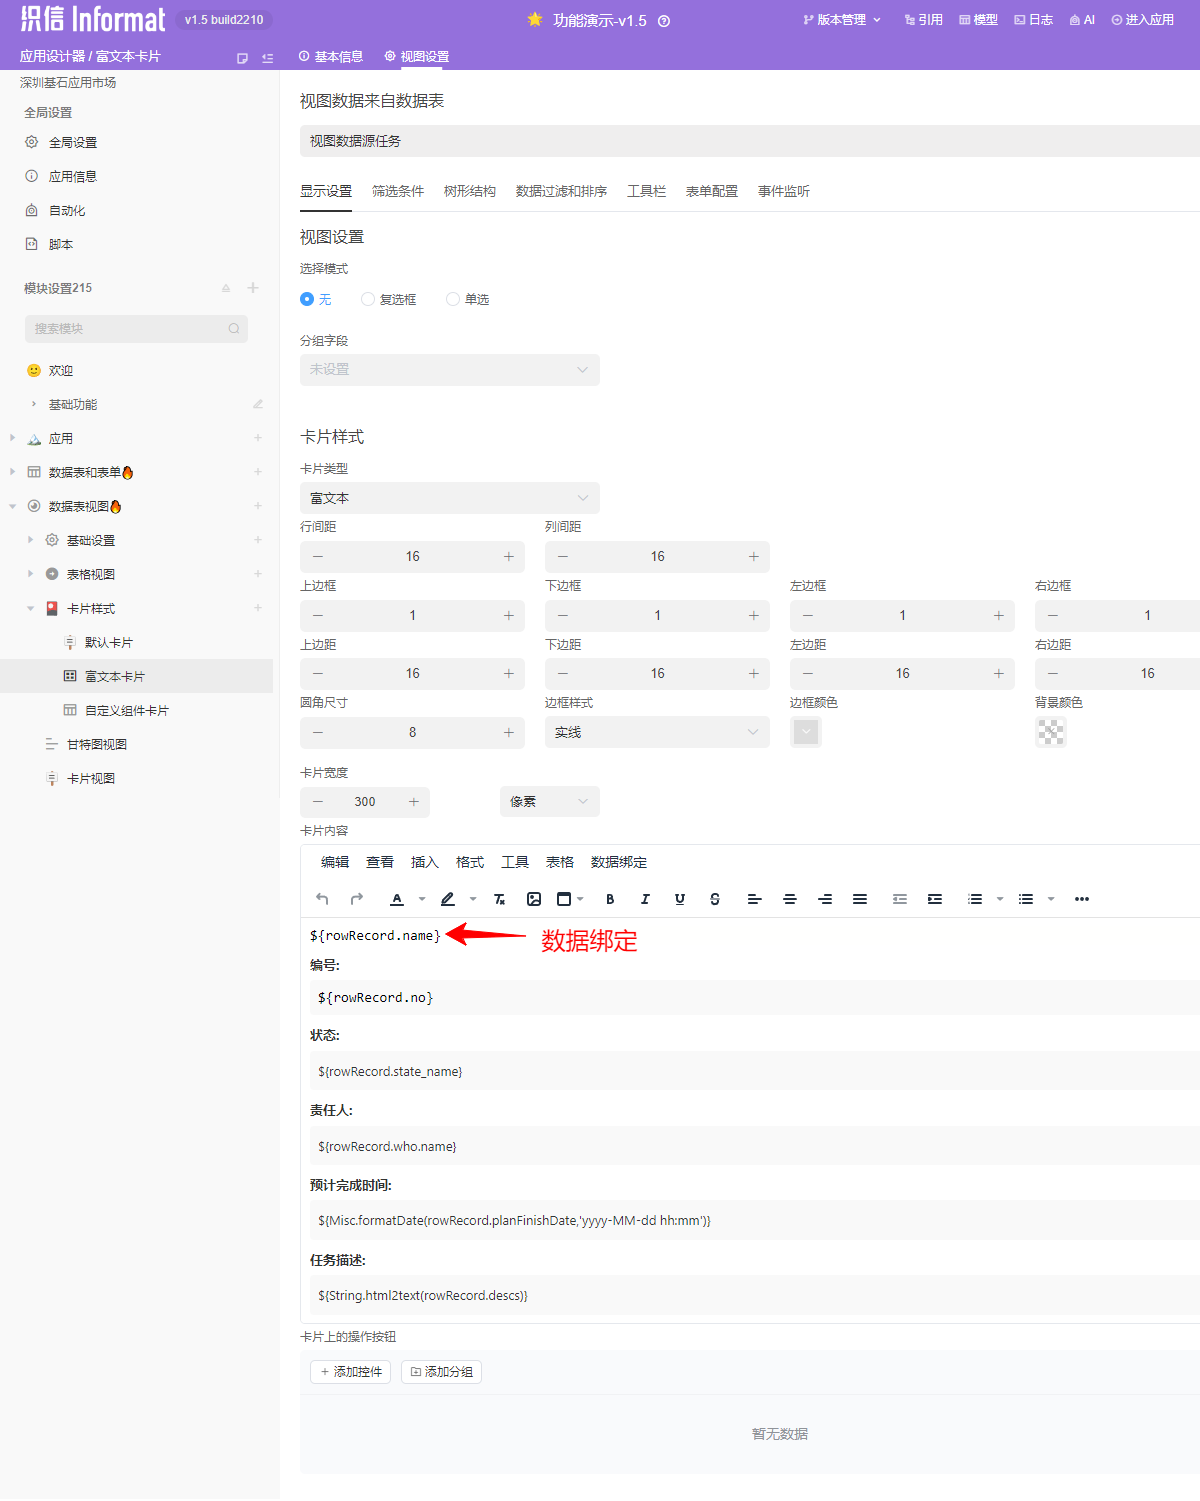
Task: Toggle underline in the editor toolbar
Action: (680, 899)
